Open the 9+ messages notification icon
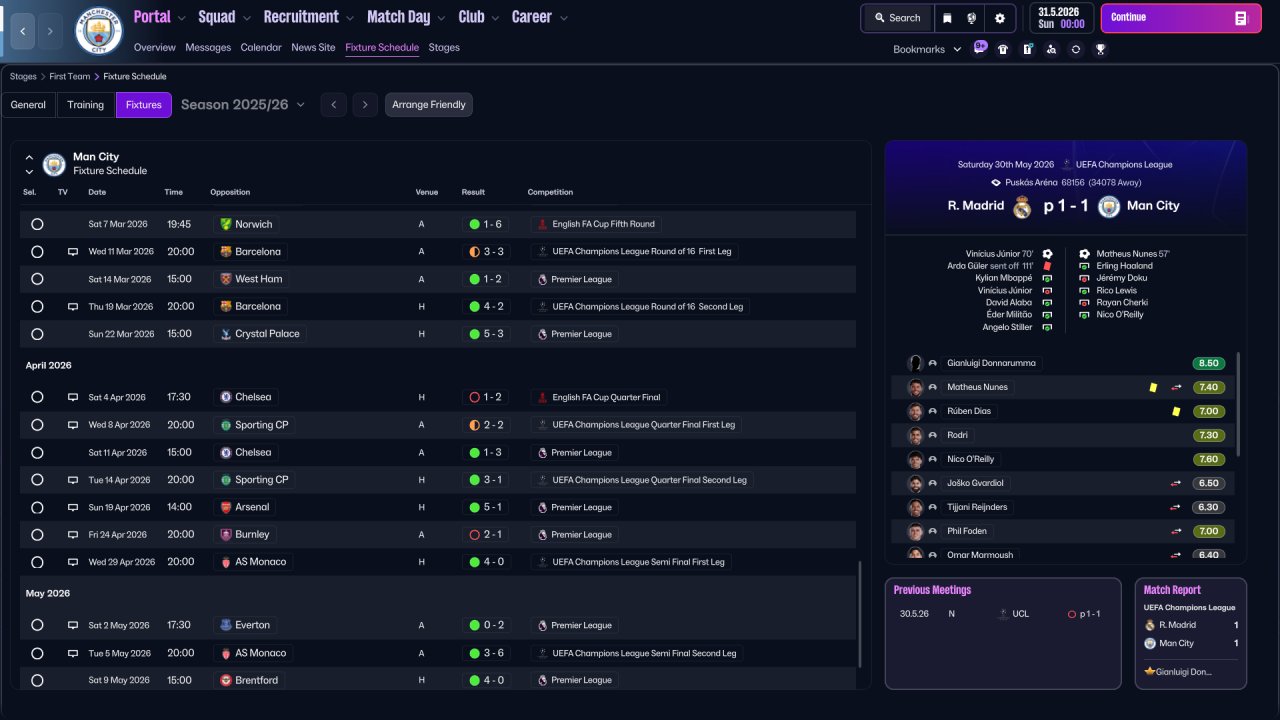Screen dimensions: 1280x720 tap(980, 48)
